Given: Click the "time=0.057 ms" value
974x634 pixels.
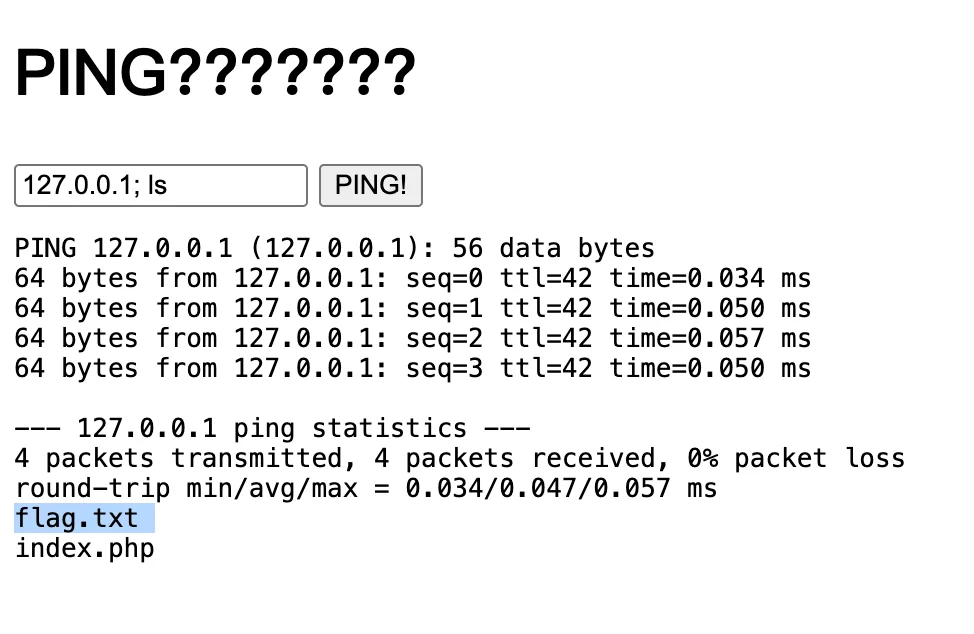Looking at the screenshot, I should pyautogui.click(x=710, y=338).
